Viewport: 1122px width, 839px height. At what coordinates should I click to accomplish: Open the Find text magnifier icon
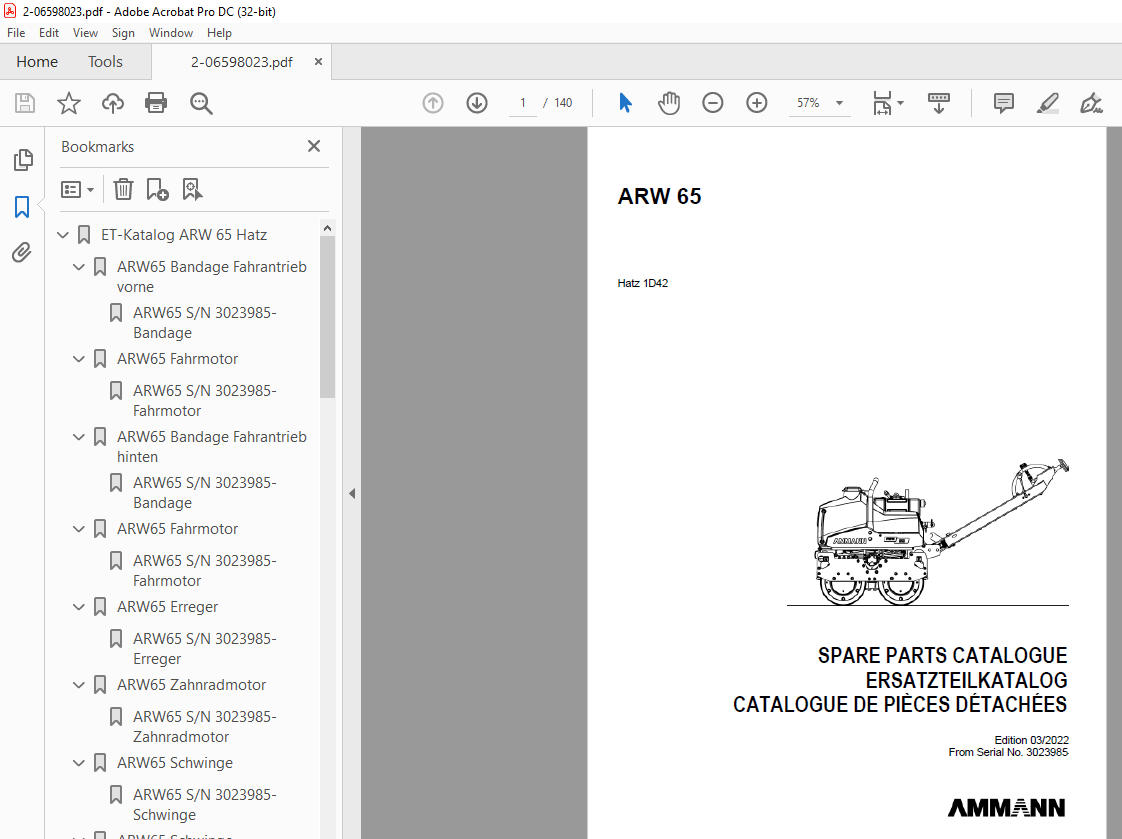coord(201,103)
